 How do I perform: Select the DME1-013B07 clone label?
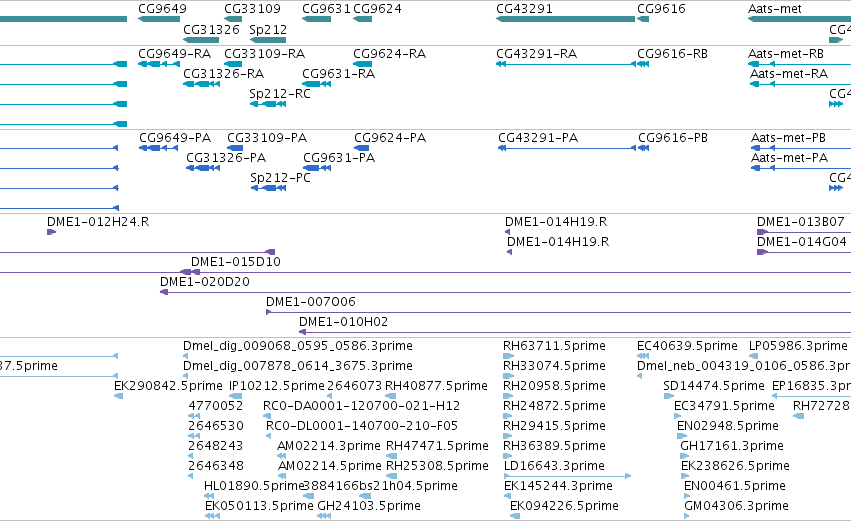coord(801,222)
